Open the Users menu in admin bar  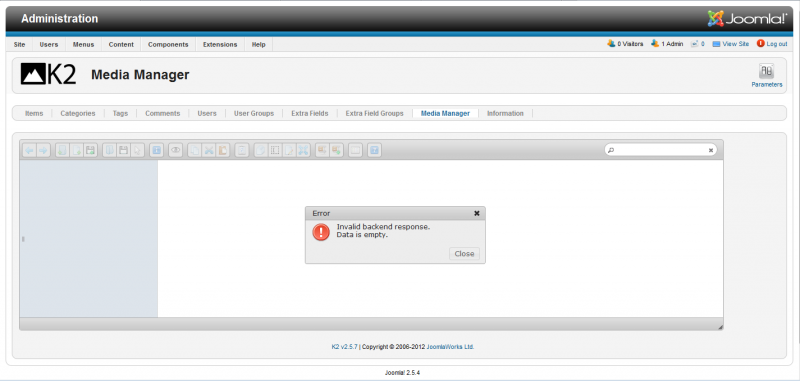tap(49, 44)
